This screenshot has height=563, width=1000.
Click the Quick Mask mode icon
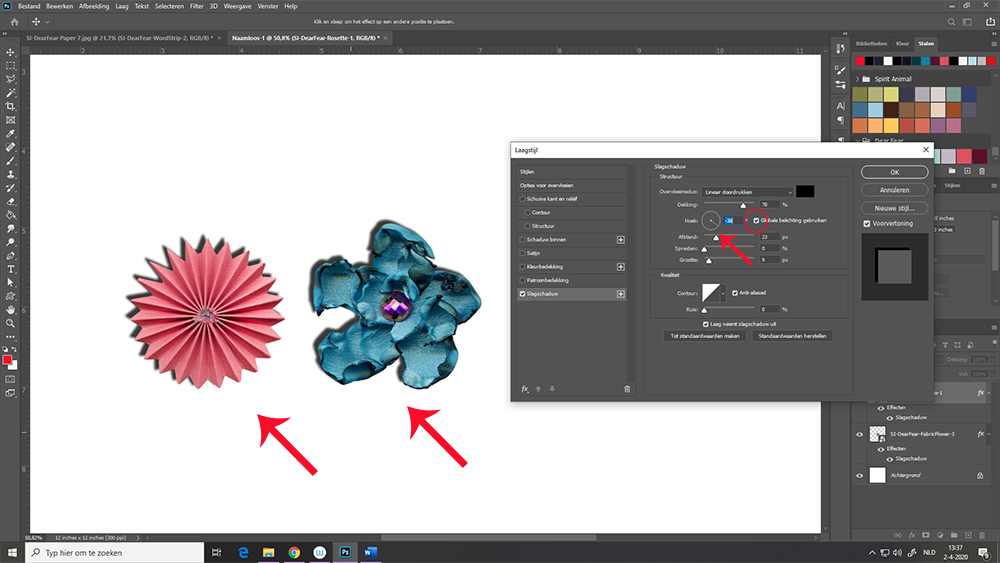tap(10, 379)
